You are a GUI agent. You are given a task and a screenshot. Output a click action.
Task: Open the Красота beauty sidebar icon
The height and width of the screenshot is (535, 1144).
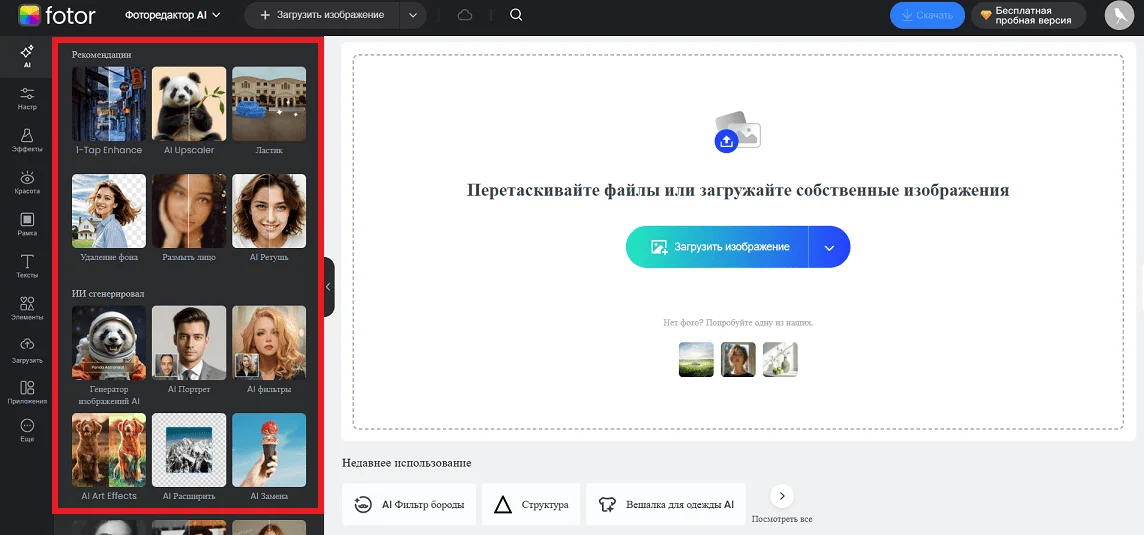point(27,182)
